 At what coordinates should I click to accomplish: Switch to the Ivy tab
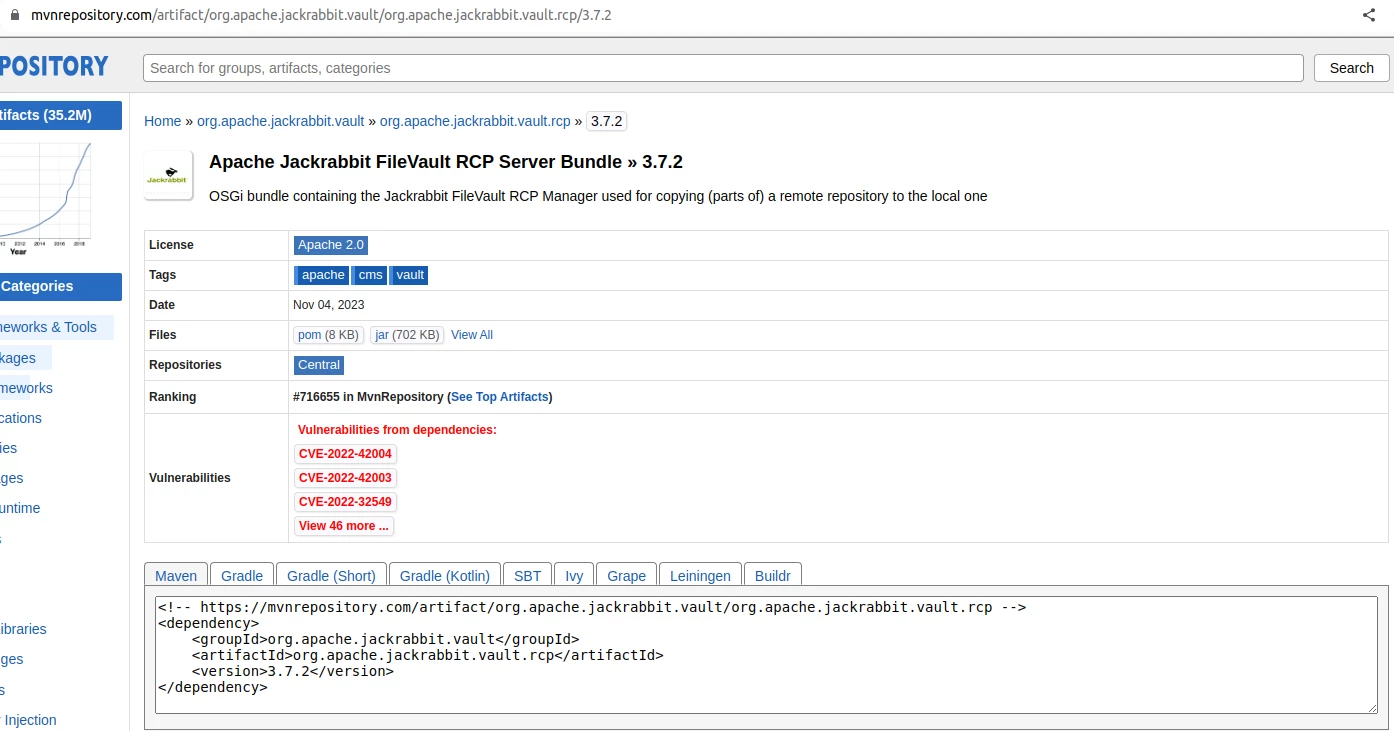point(574,575)
